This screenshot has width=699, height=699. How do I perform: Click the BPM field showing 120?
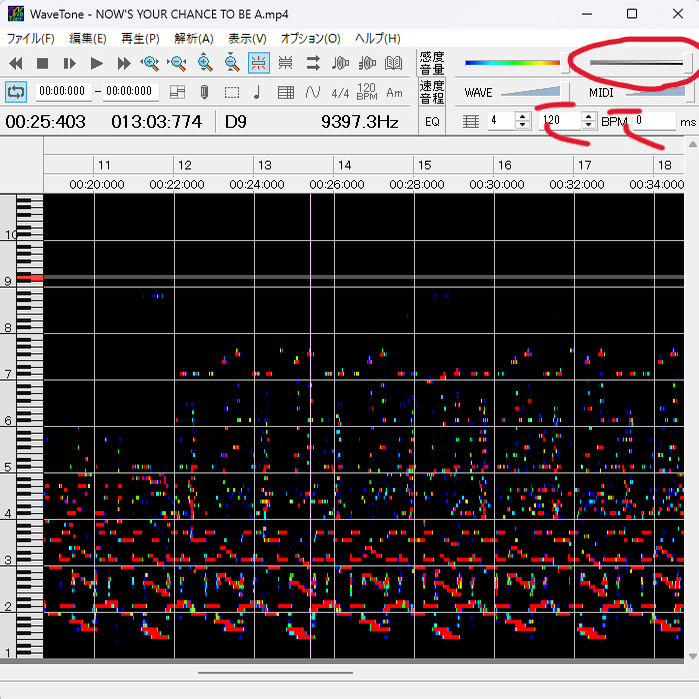click(561, 121)
